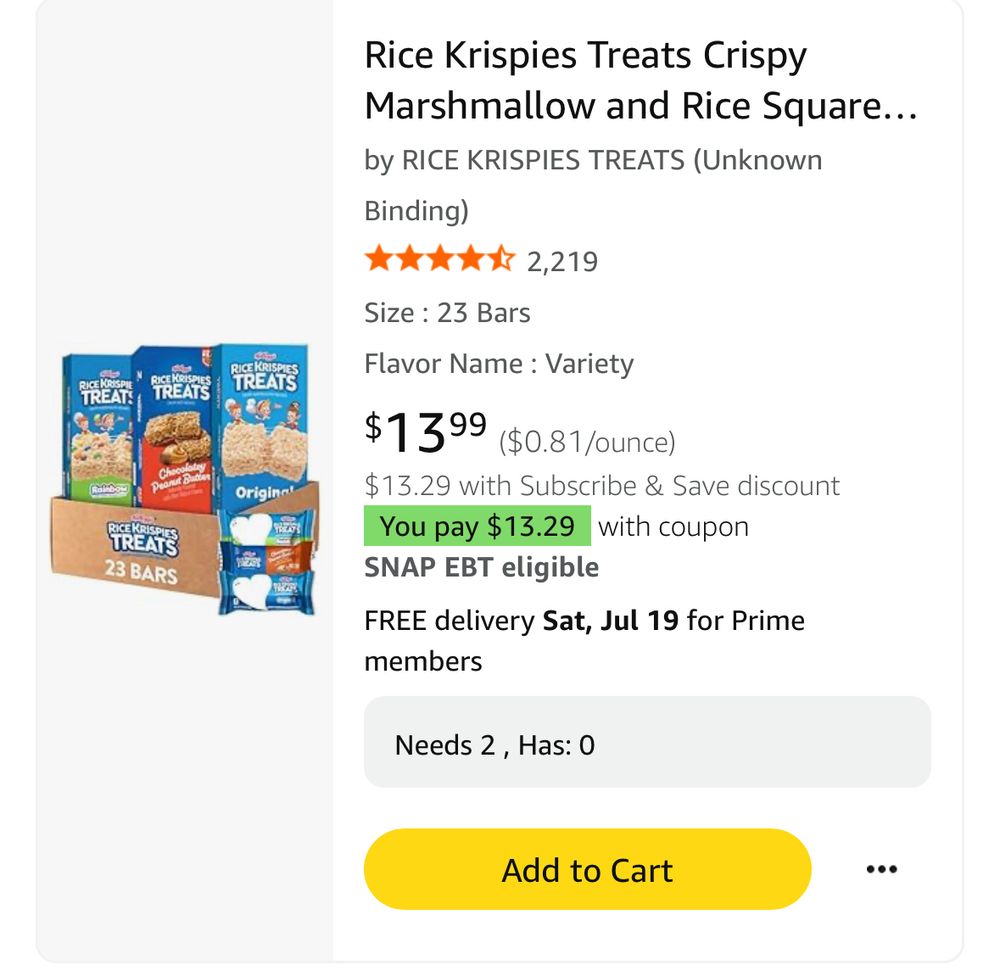Click the Rainbow flavor box in image
1000x969 pixels.
tap(98, 427)
